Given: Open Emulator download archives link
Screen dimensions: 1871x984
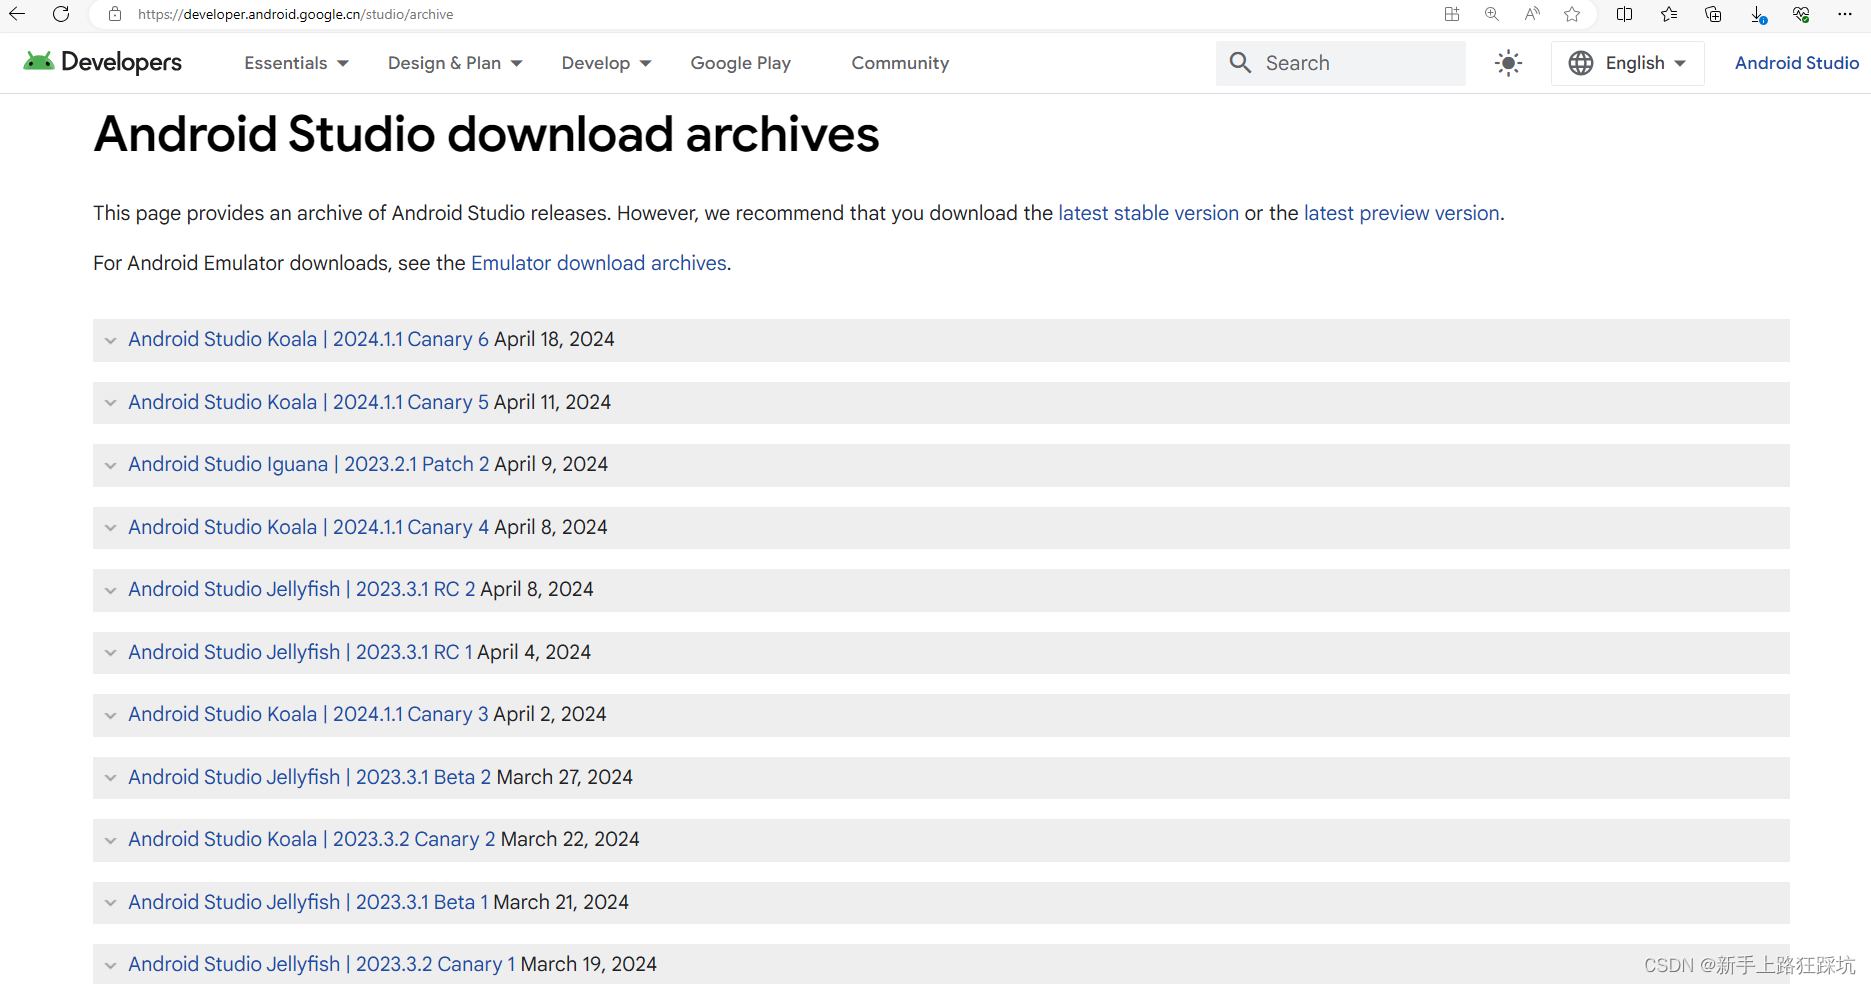Looking at the screenshot, I should click(x=599, y=263).
